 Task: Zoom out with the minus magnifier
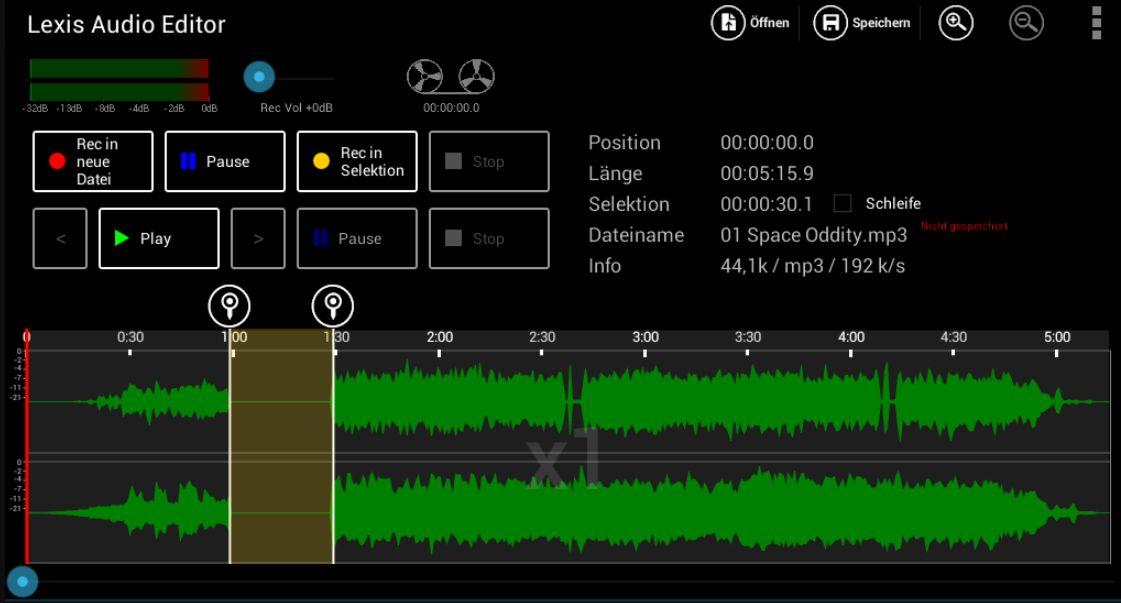click(x=1026, y=23)
